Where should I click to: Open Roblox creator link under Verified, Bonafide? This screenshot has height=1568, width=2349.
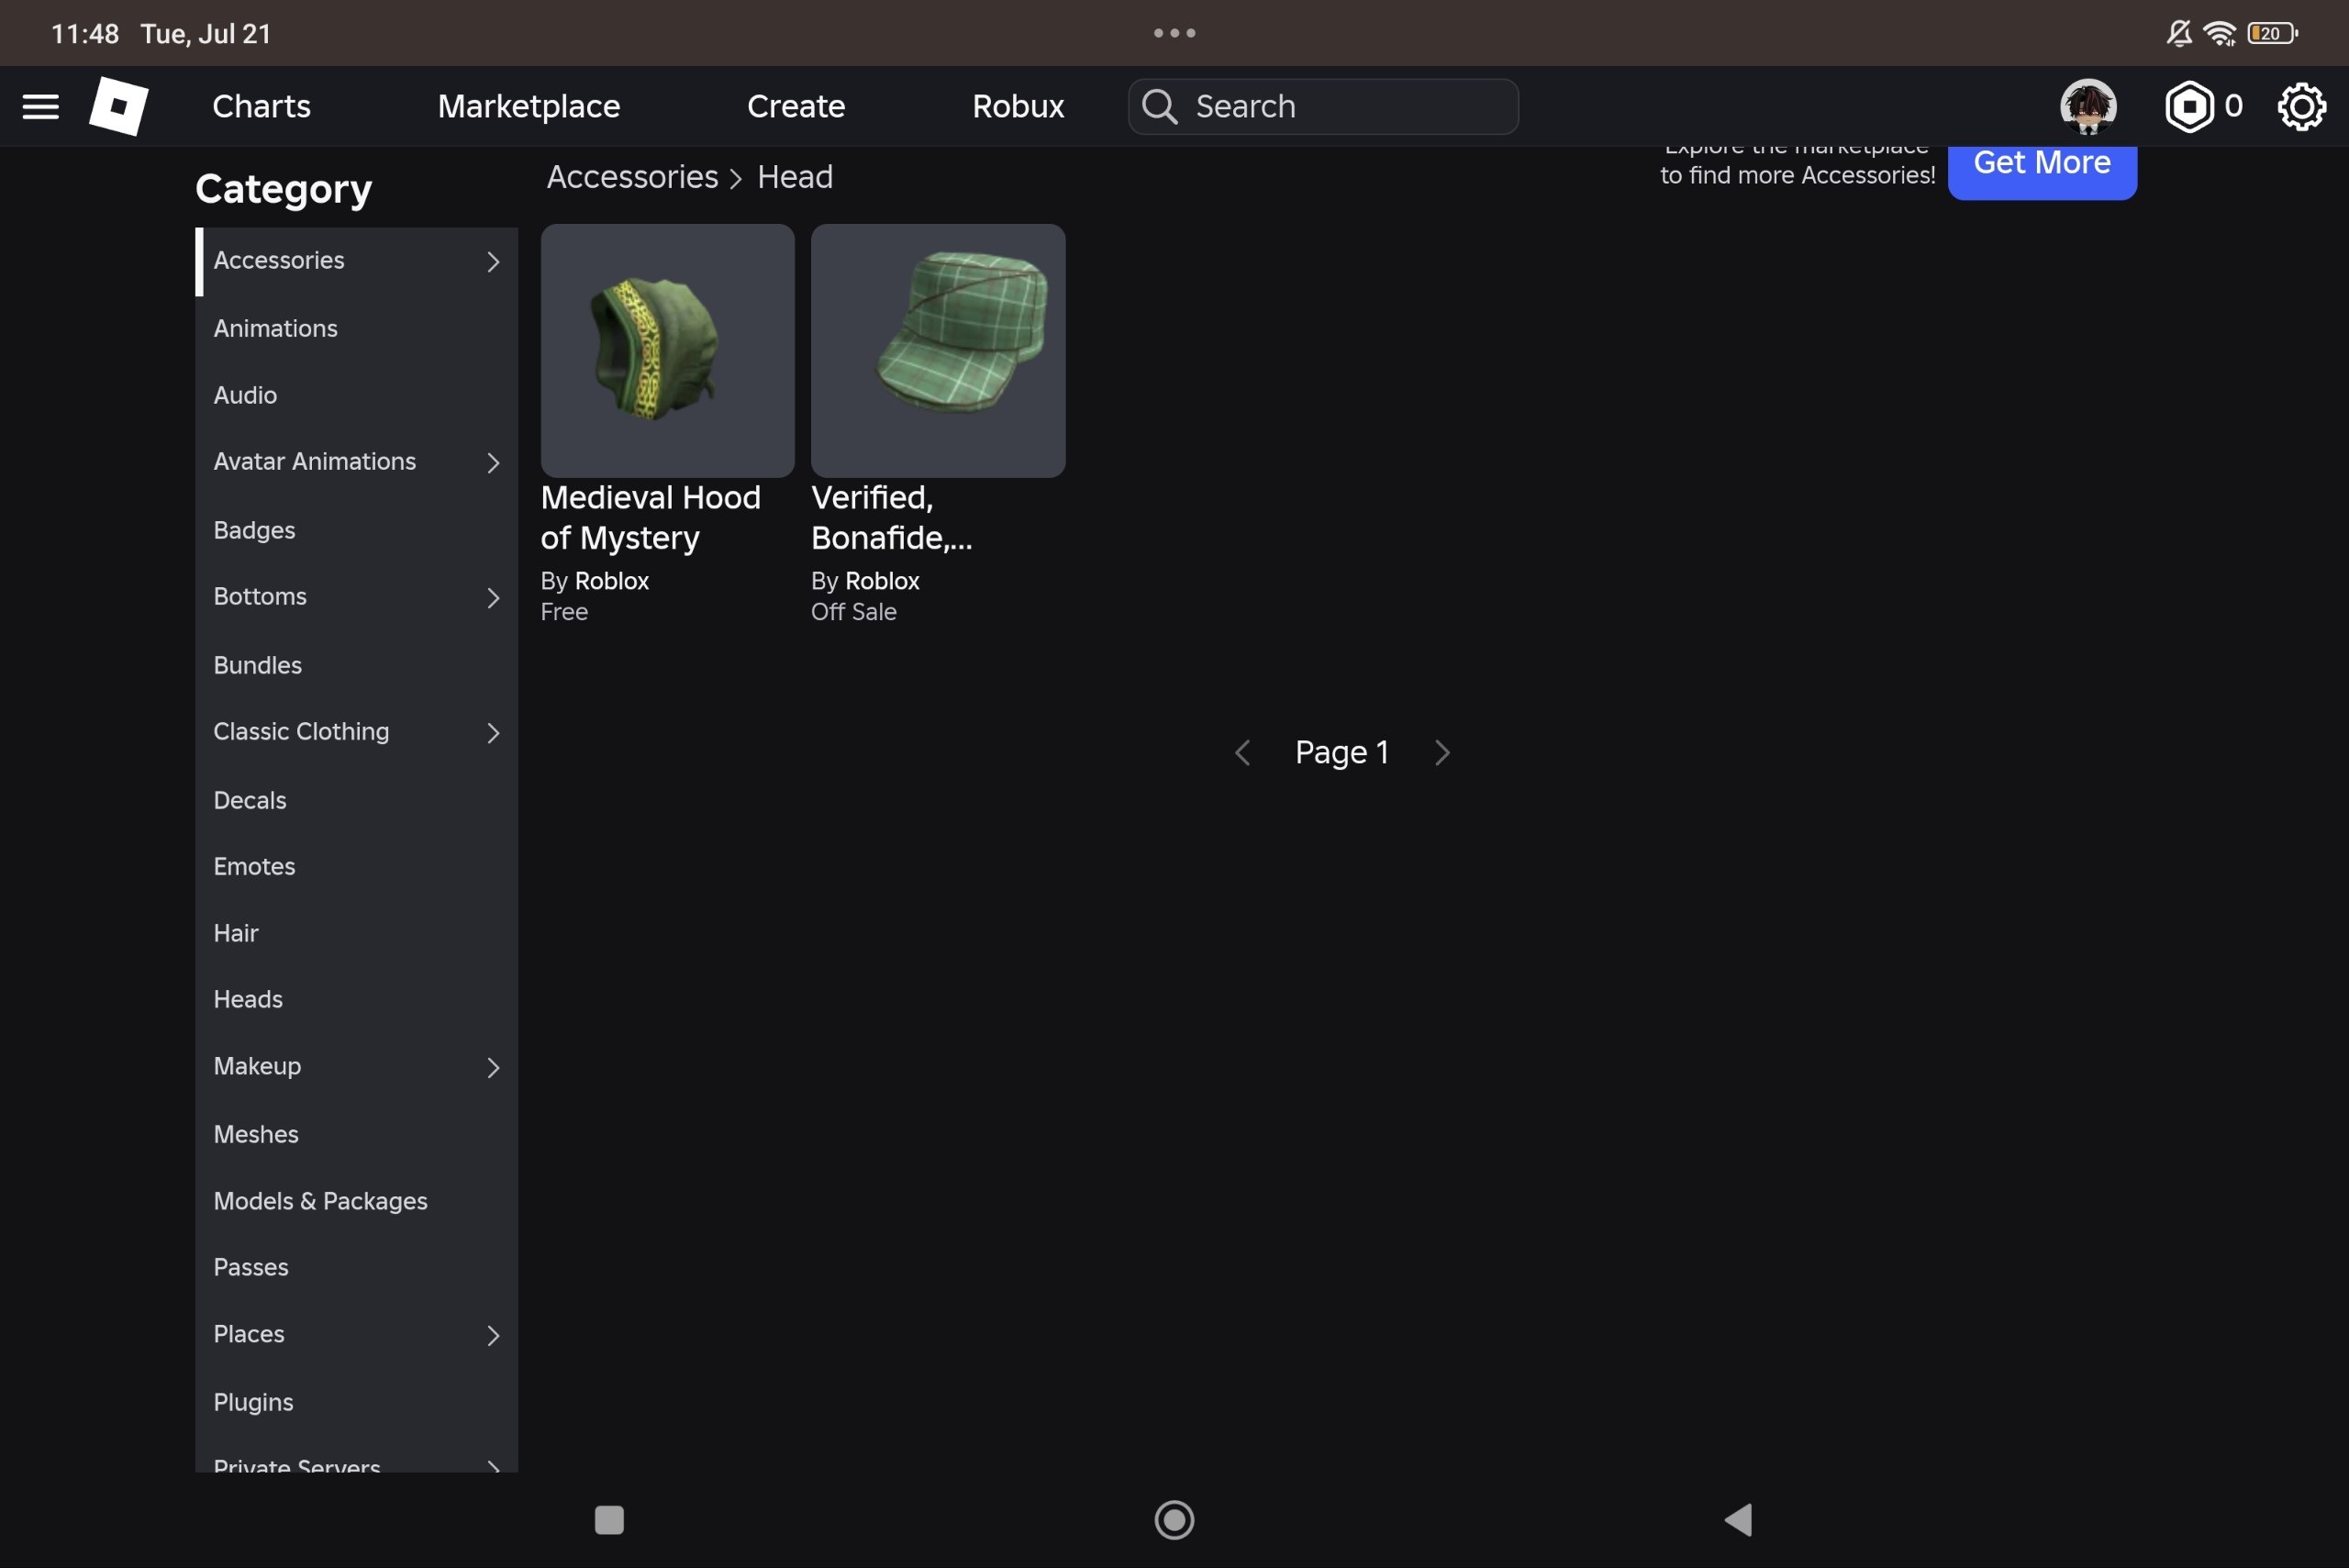(x=882, y=581)
